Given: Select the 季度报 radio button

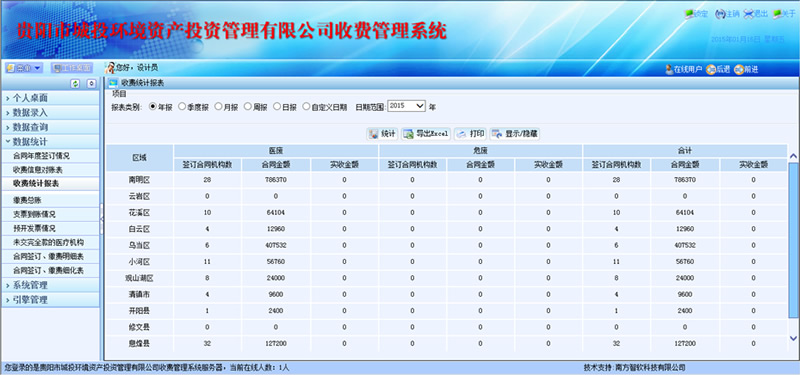Looking at the screenshot, I should (182, 107).
